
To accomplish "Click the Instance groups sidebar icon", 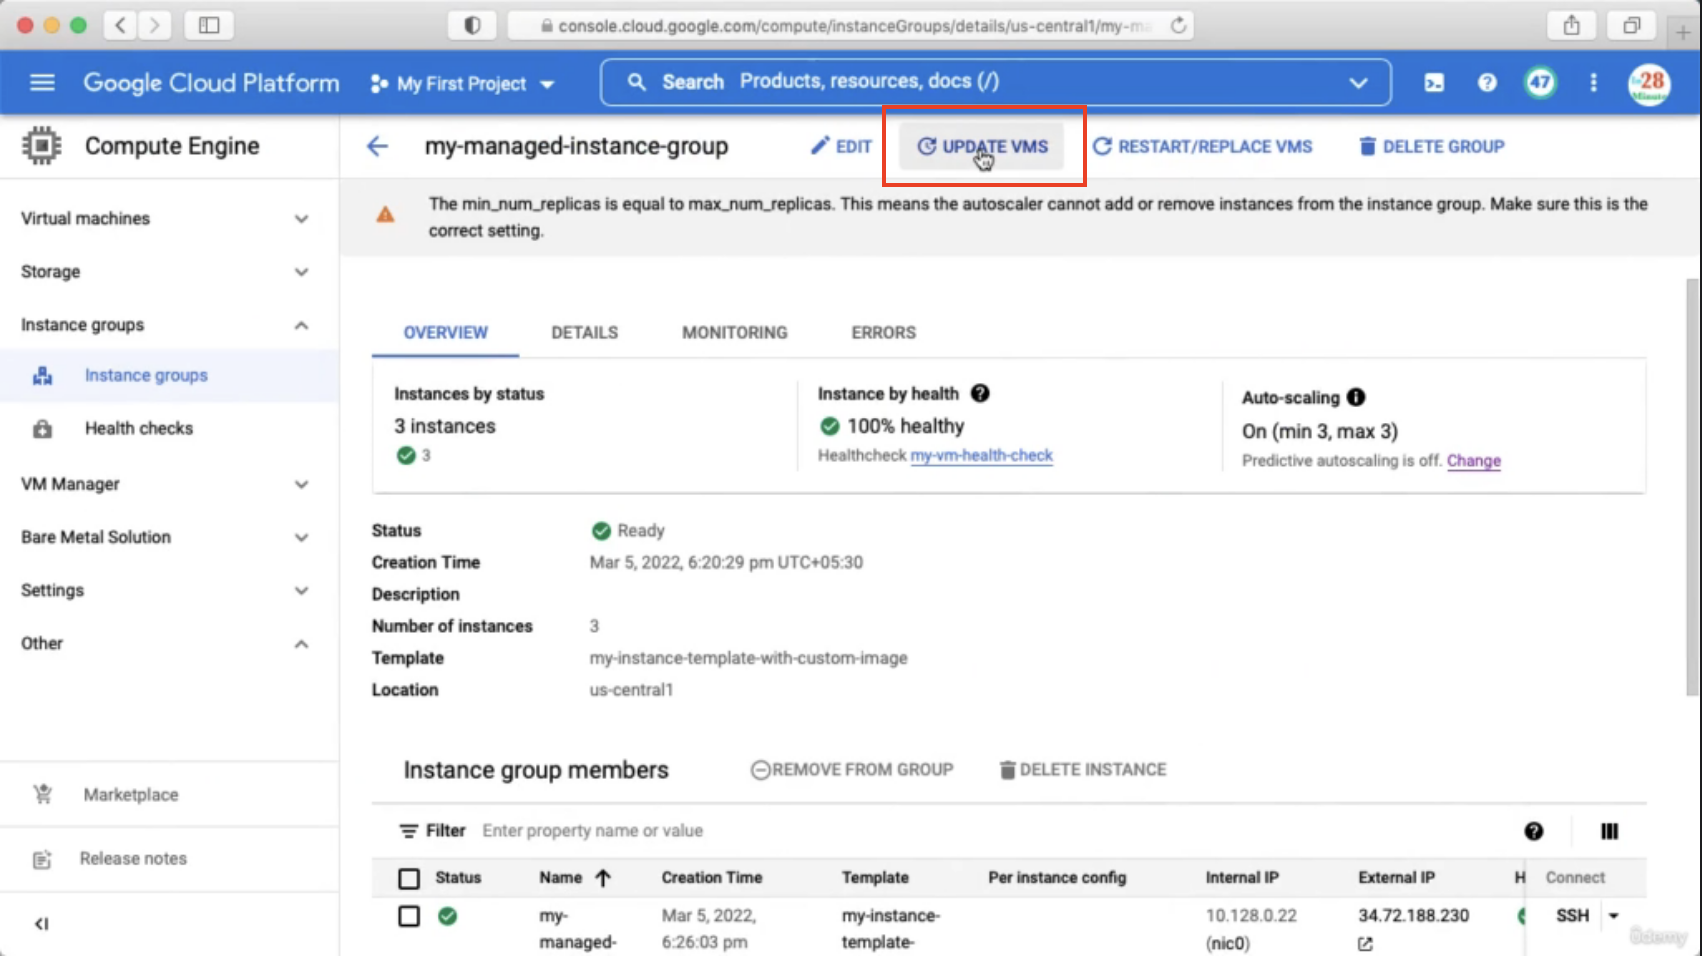I will pos(42,376).
